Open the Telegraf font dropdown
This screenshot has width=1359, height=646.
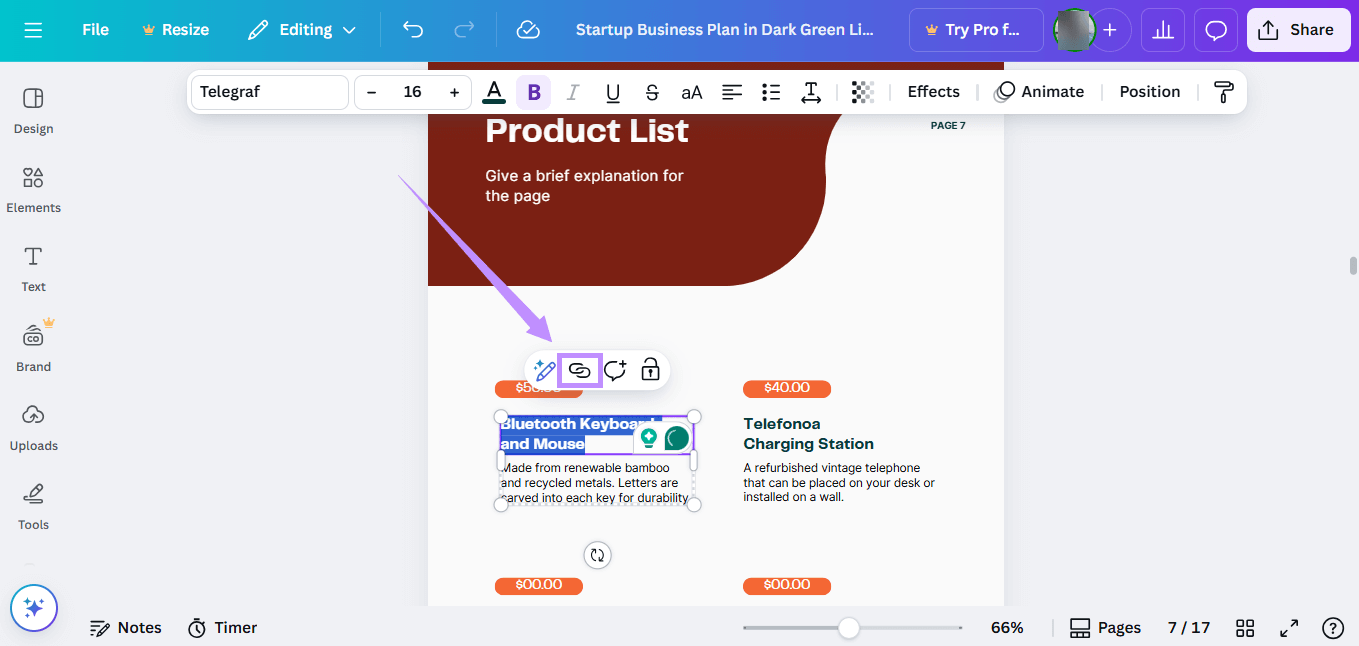tap(269, 91)
